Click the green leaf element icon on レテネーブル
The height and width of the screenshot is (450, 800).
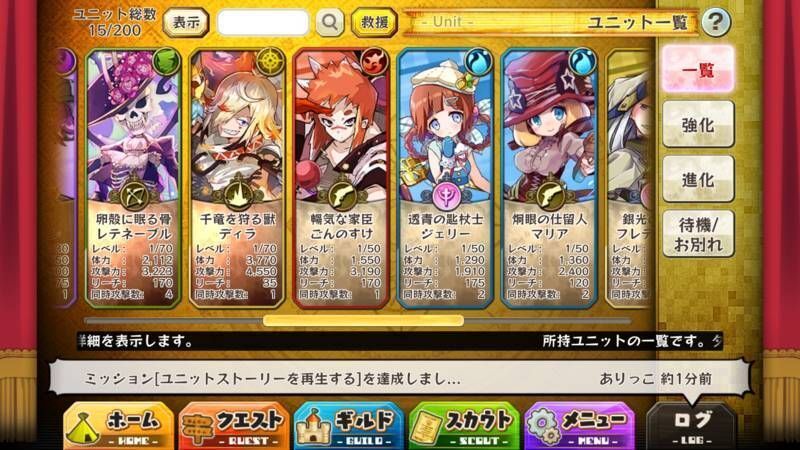point(166,62)
